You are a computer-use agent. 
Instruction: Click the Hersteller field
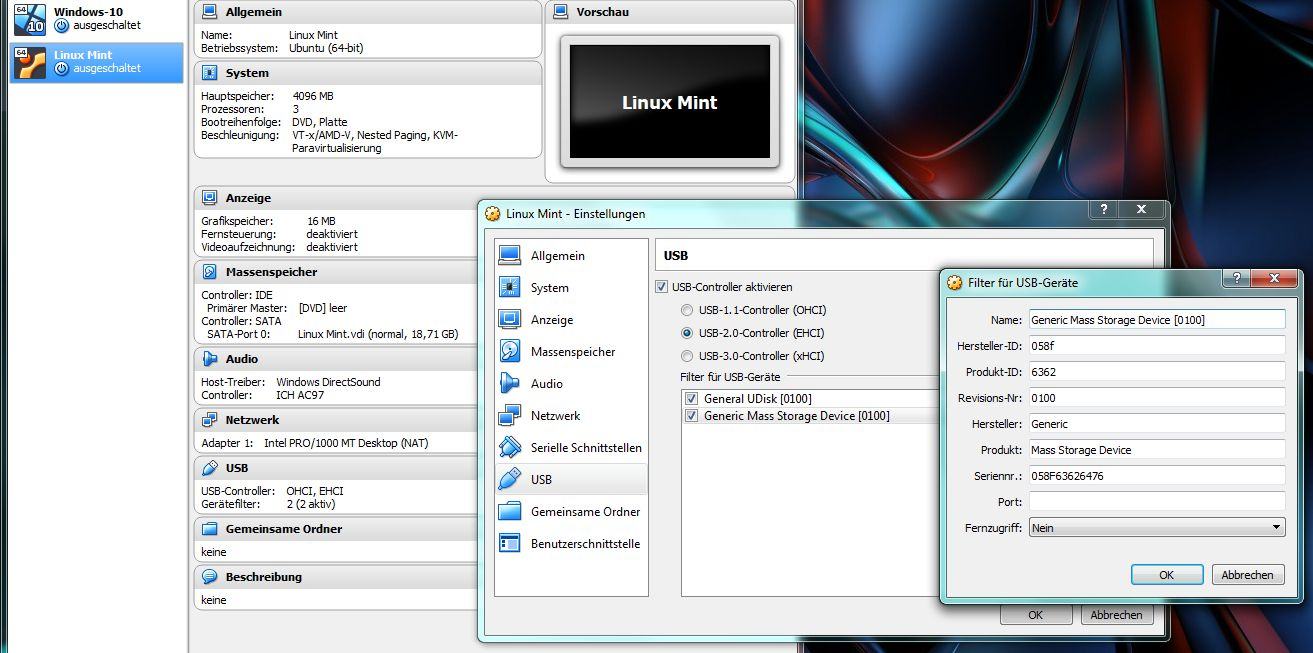[1157, 423]
